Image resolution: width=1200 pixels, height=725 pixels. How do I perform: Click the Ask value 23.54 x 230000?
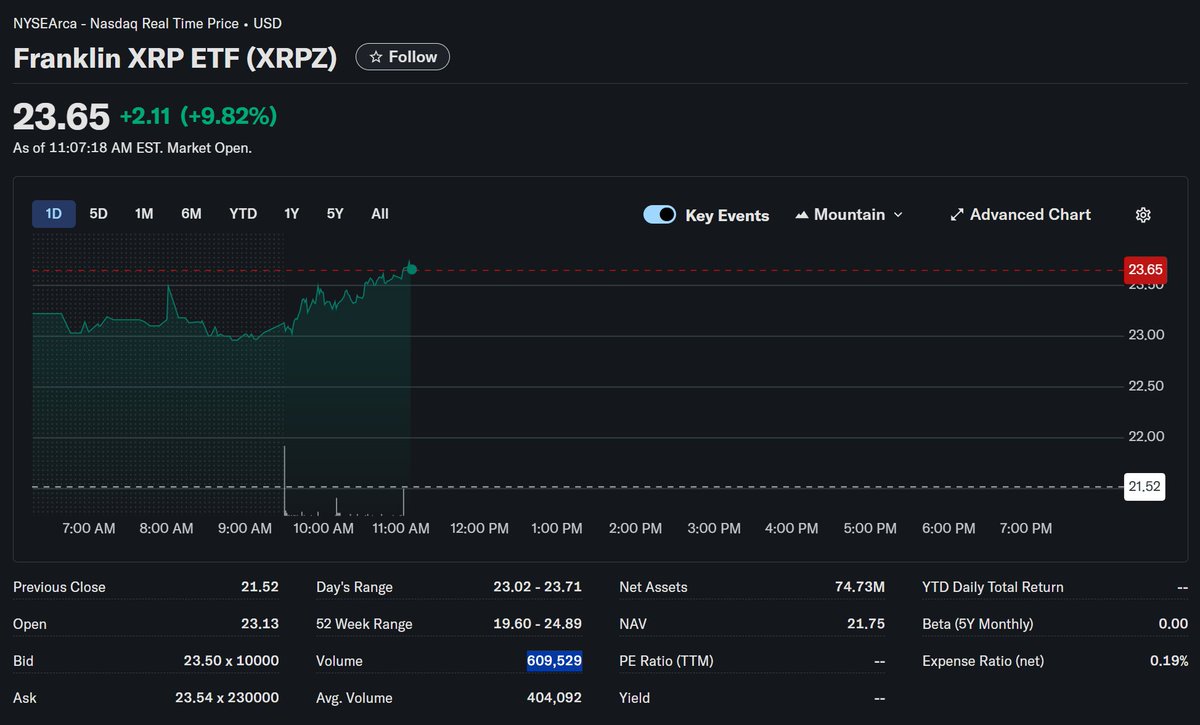(227, 698)
